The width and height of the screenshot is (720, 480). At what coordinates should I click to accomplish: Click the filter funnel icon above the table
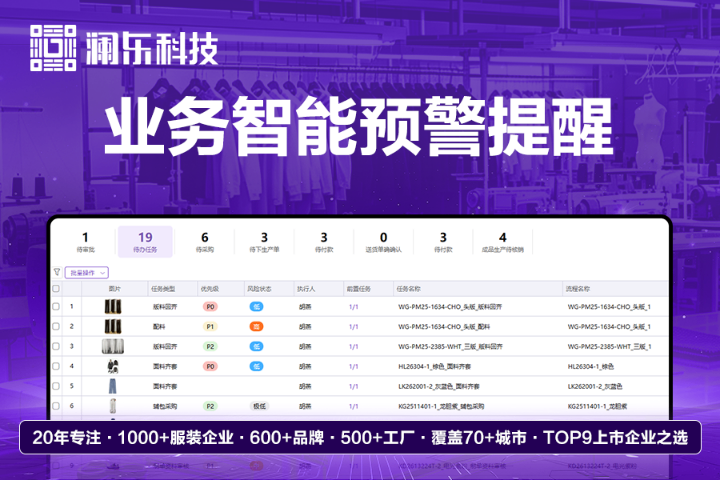point(57,272)
